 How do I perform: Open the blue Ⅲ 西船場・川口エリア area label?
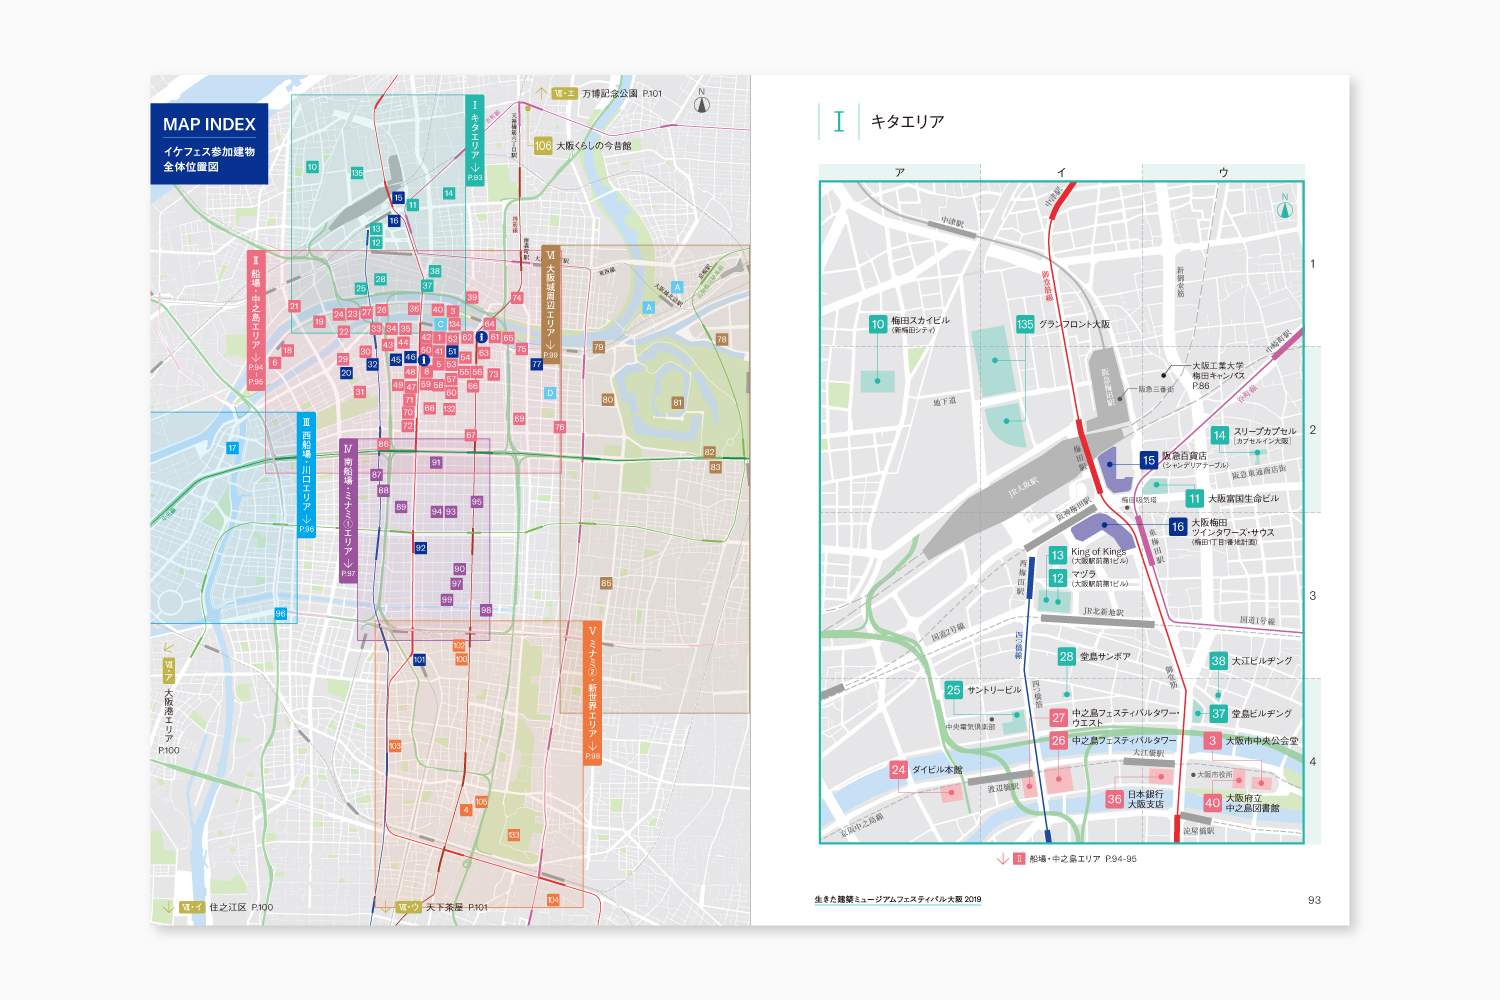point(307,475)
